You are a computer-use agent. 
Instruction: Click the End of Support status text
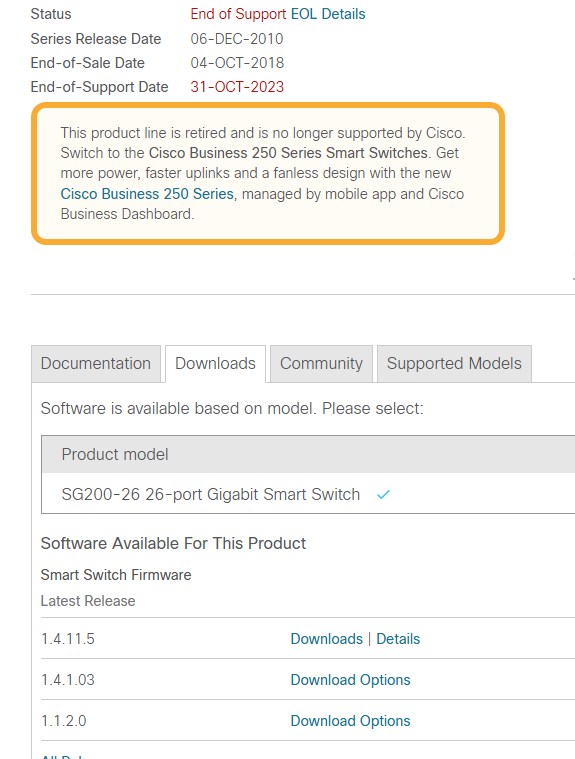pos(238,14)
